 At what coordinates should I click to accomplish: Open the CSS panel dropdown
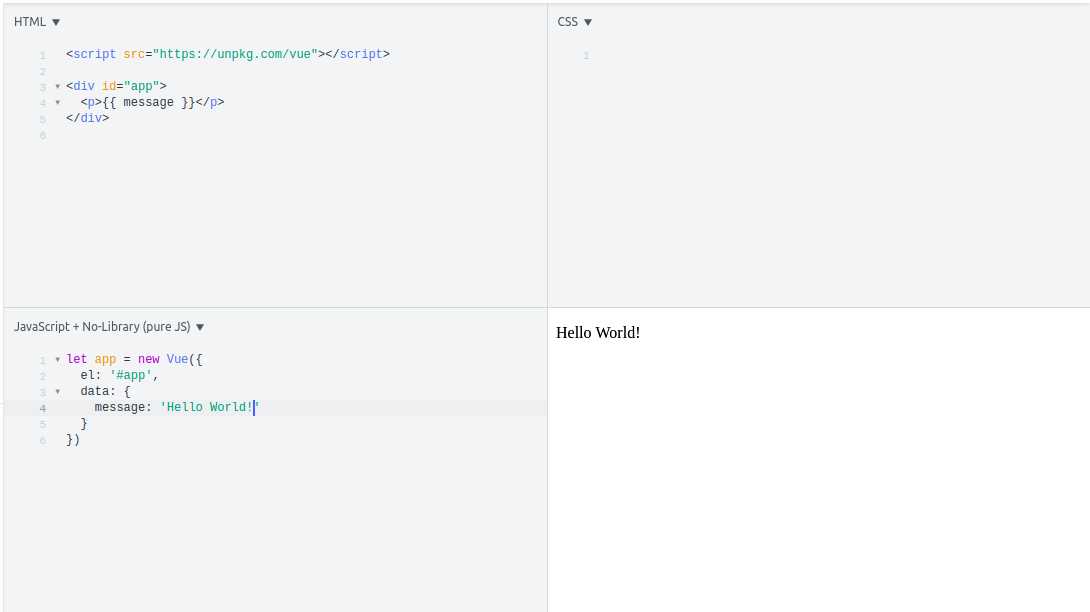coord(575,22)
